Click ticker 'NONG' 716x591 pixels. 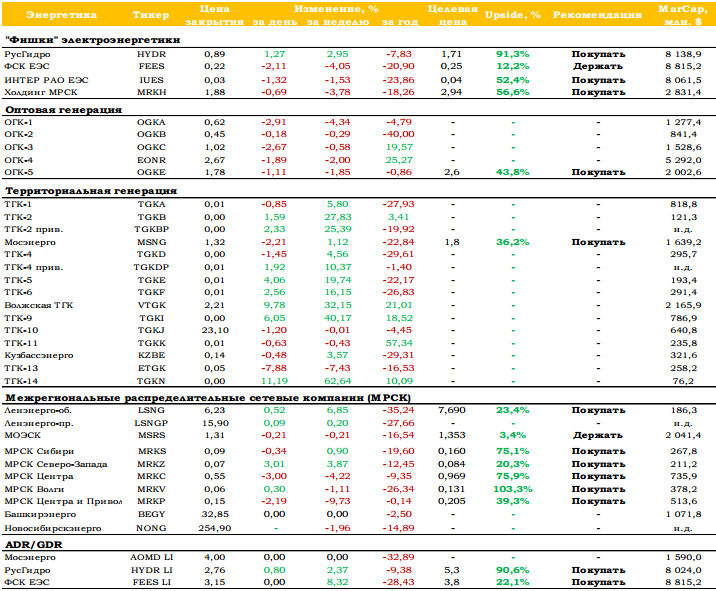click(151, 528)
